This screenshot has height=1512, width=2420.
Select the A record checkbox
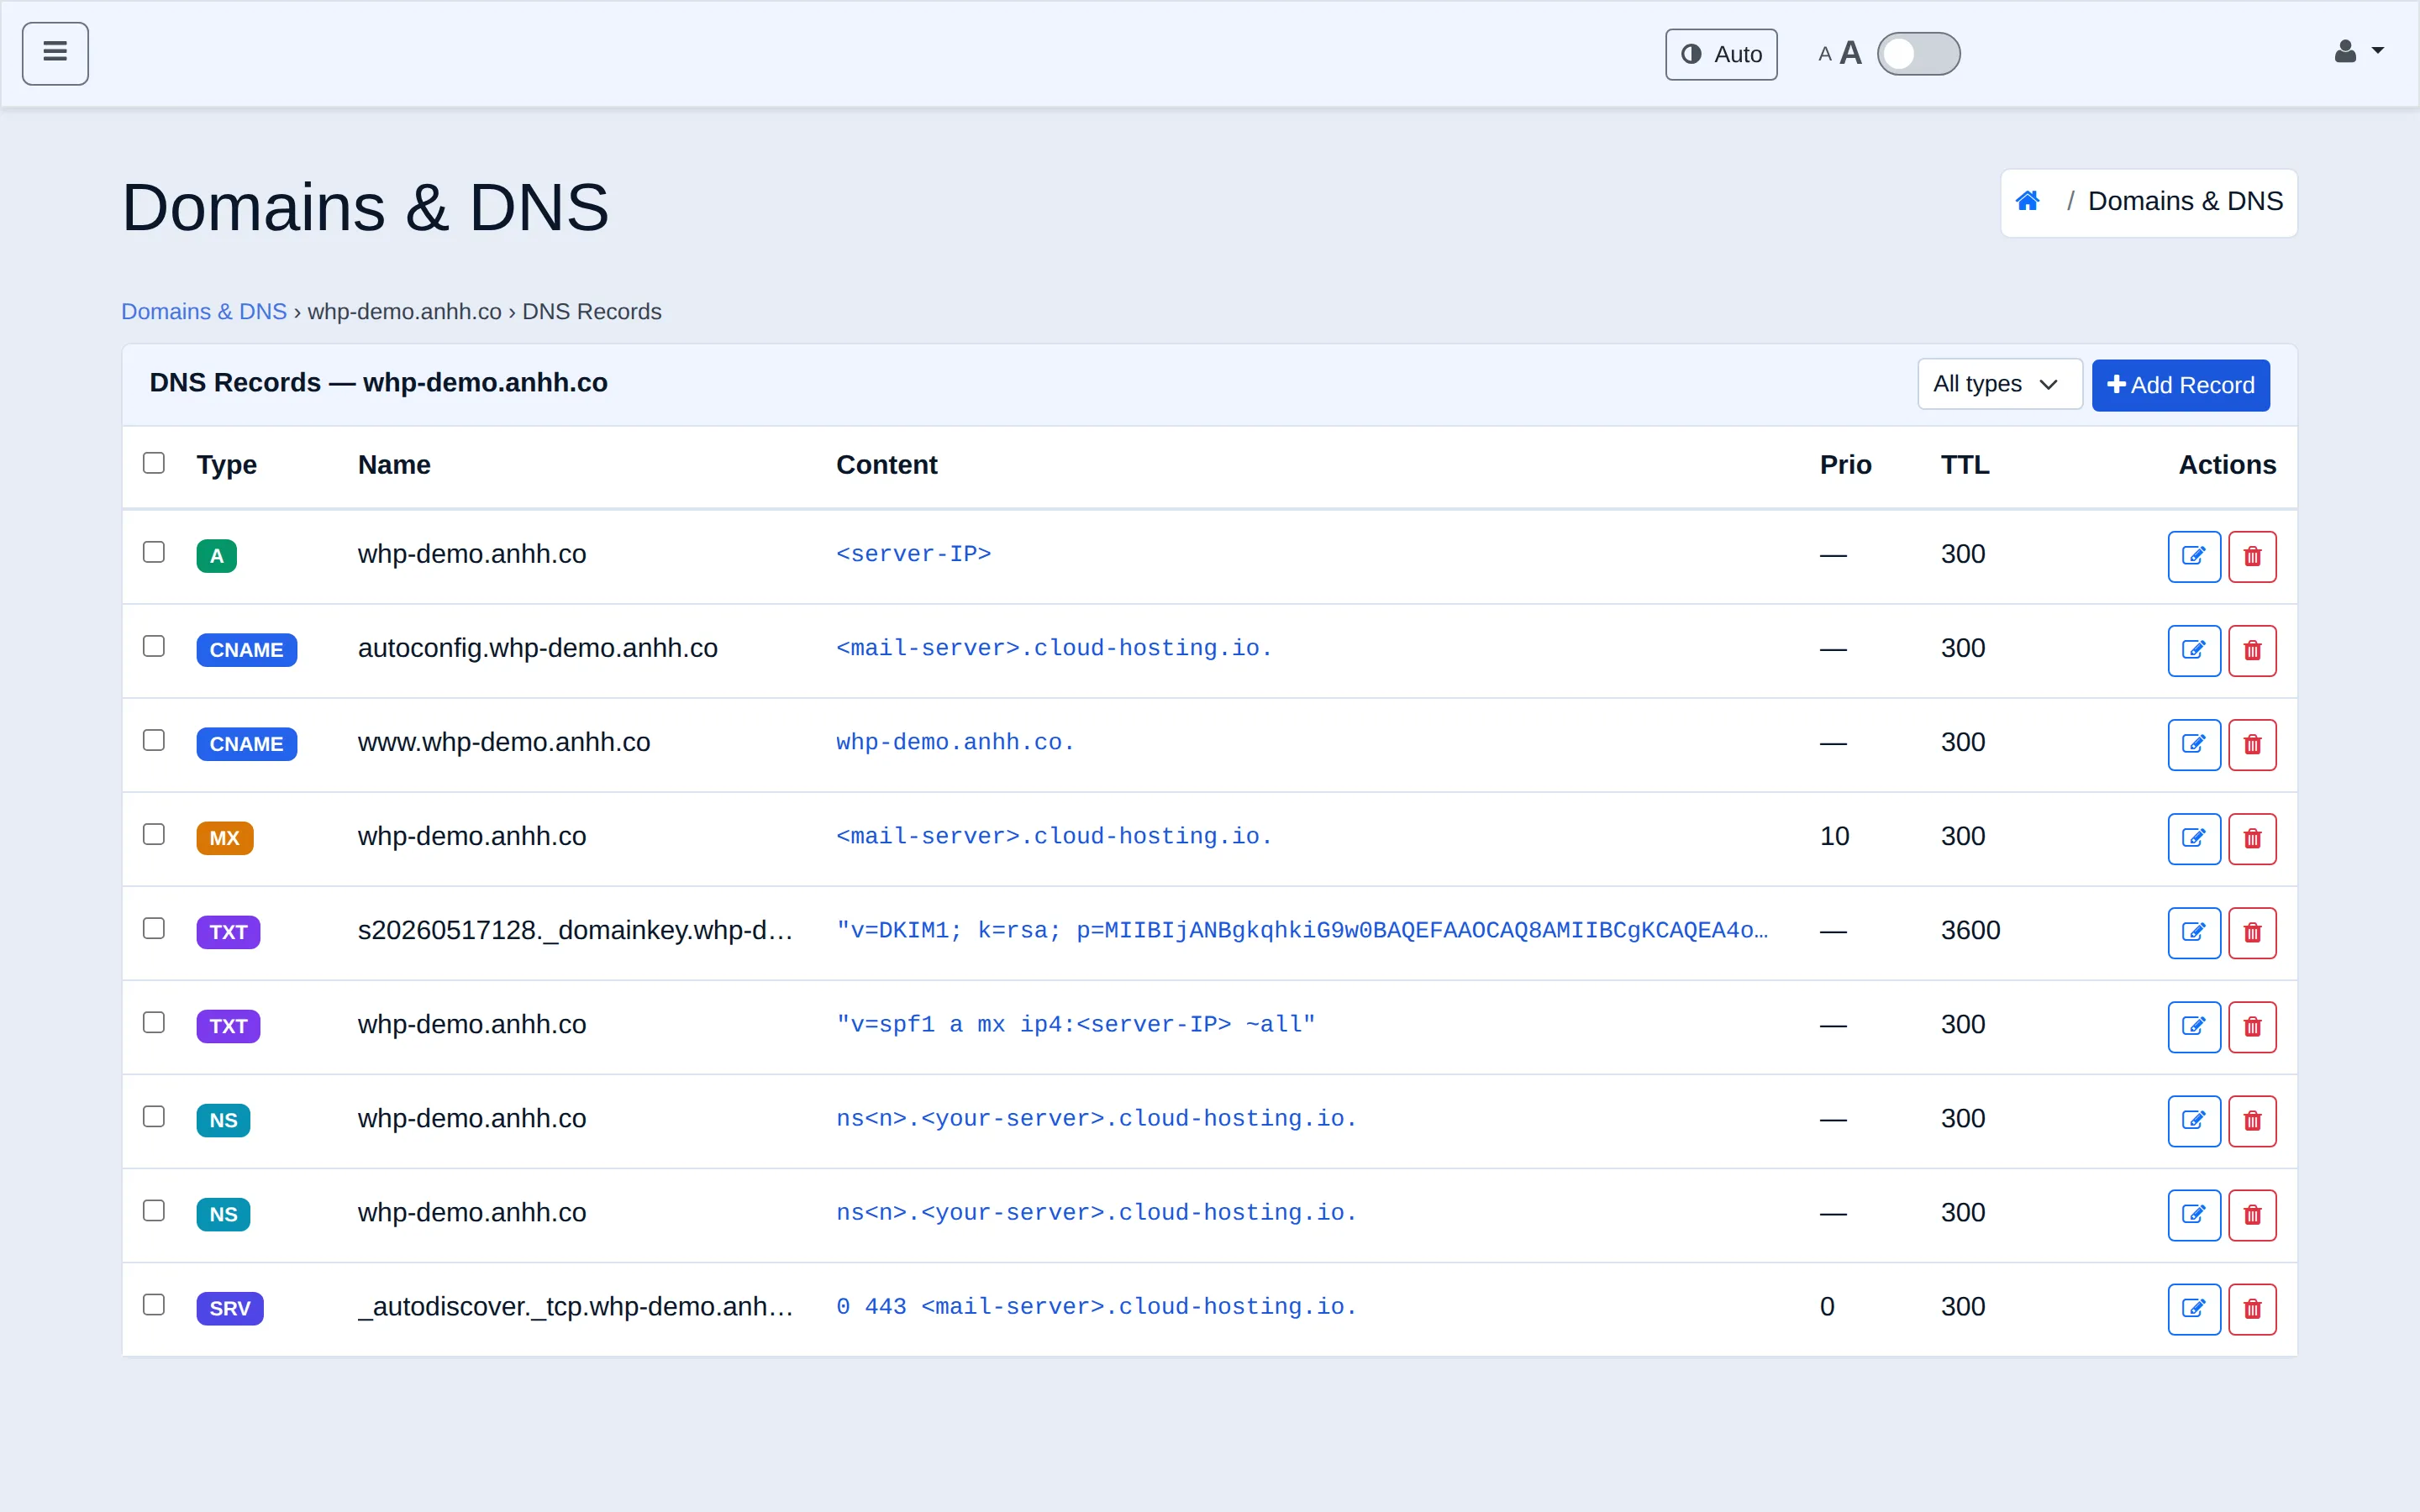154,552
